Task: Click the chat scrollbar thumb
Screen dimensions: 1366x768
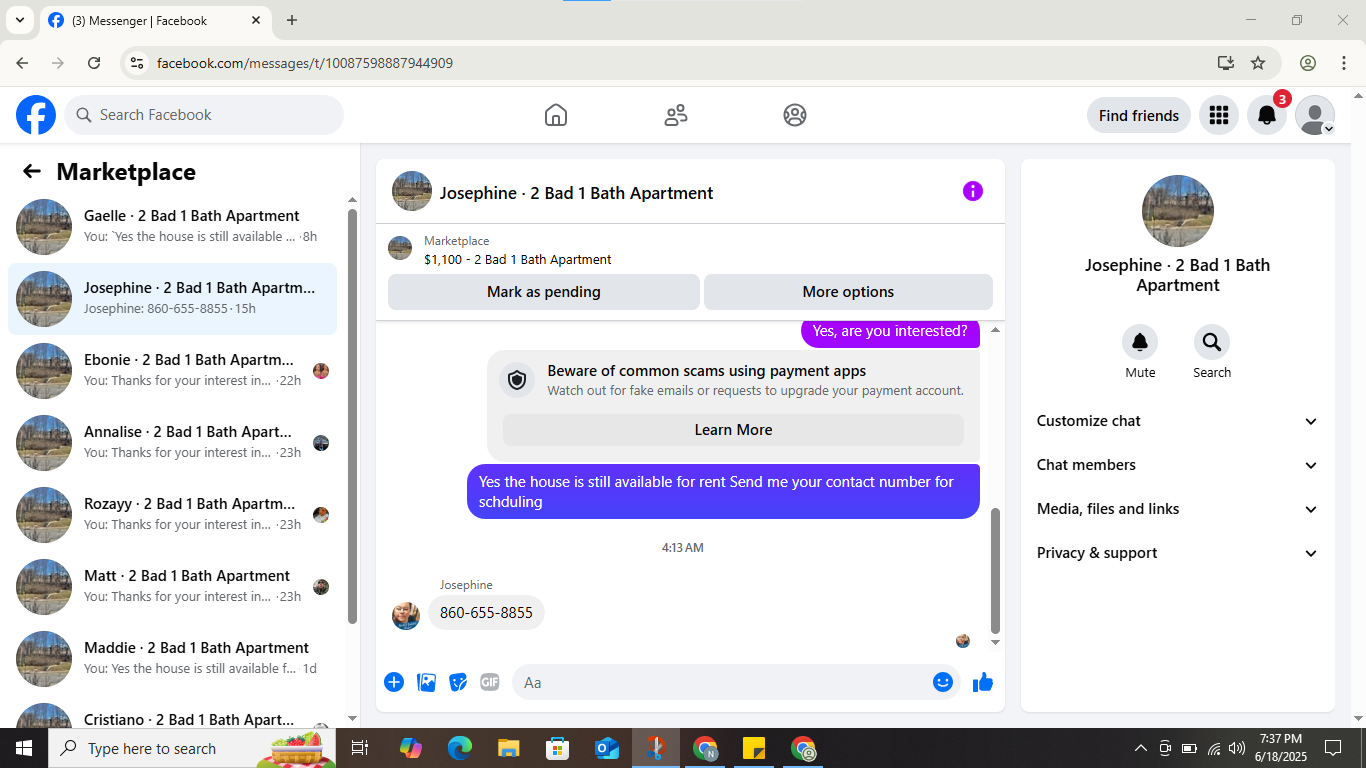Action: [x=995, y=570]
